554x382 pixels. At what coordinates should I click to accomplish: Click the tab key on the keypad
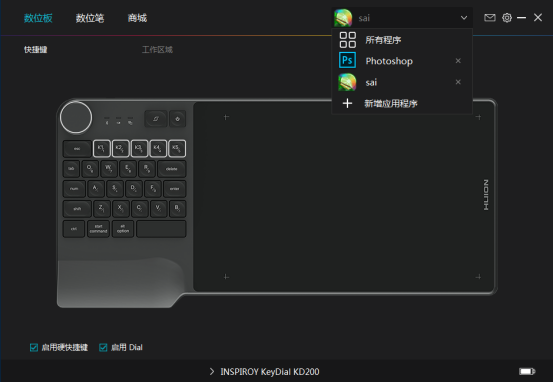pos(71,169)
